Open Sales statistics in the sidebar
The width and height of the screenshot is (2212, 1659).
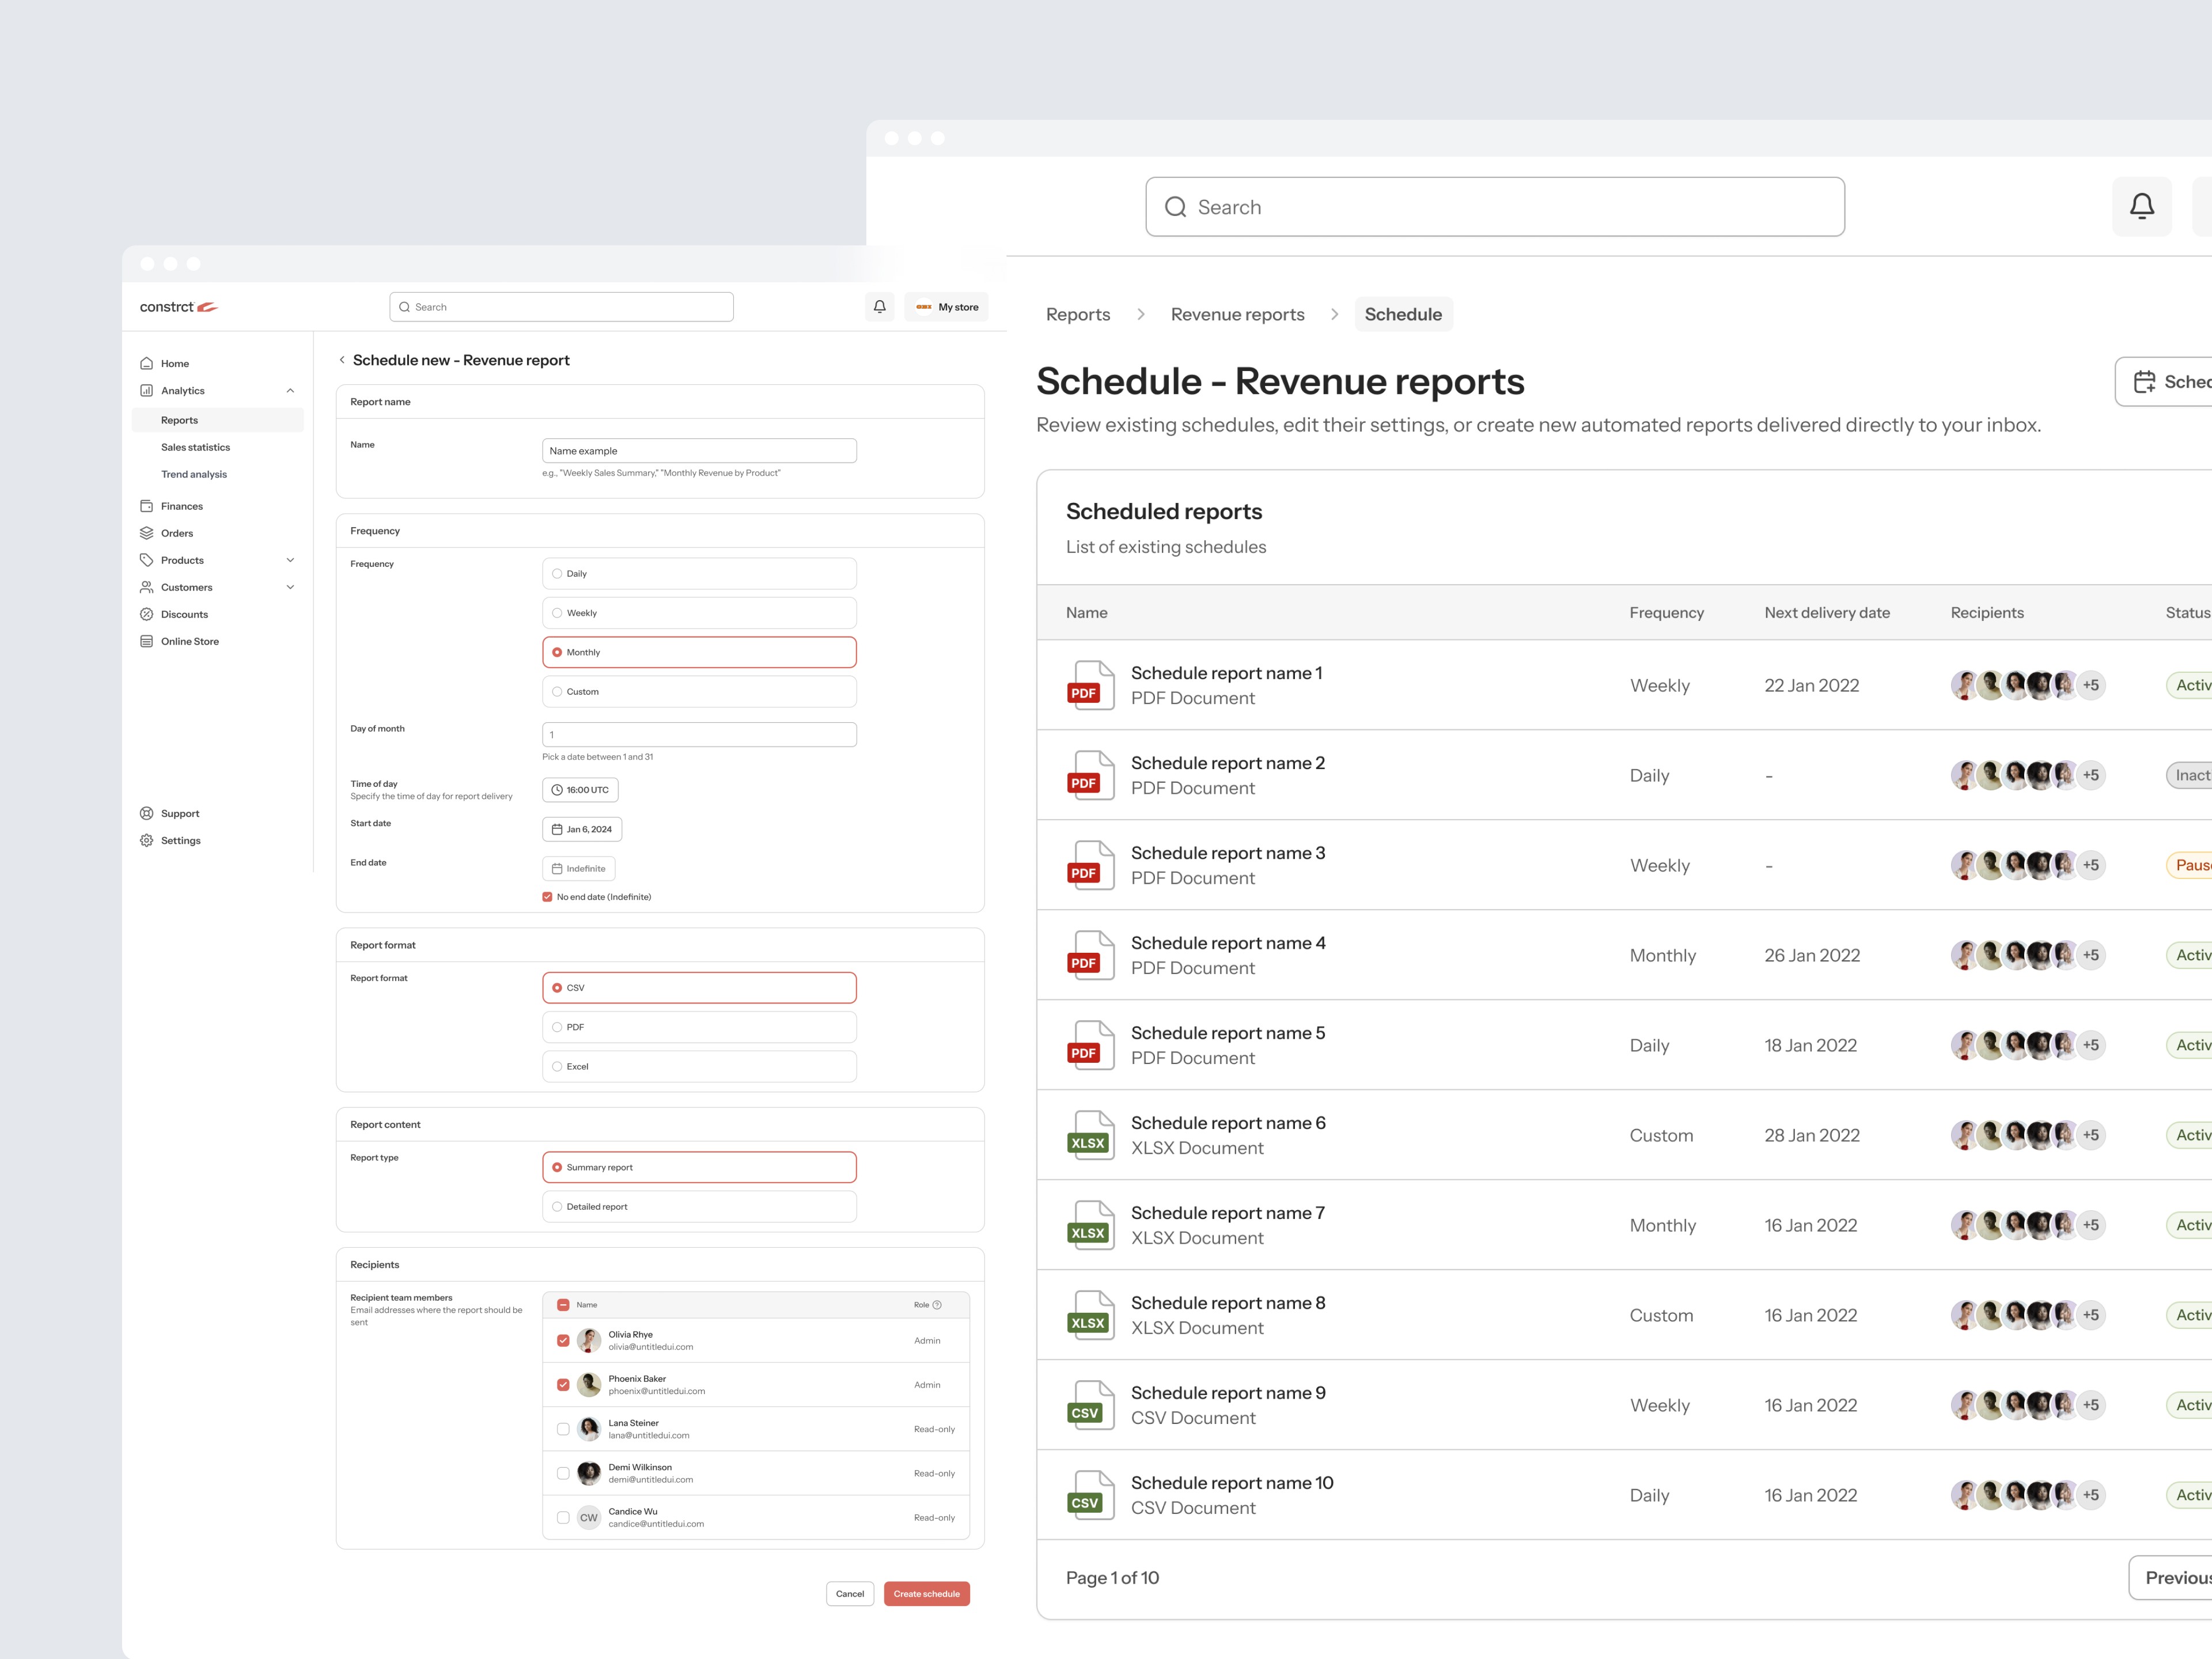195,447
